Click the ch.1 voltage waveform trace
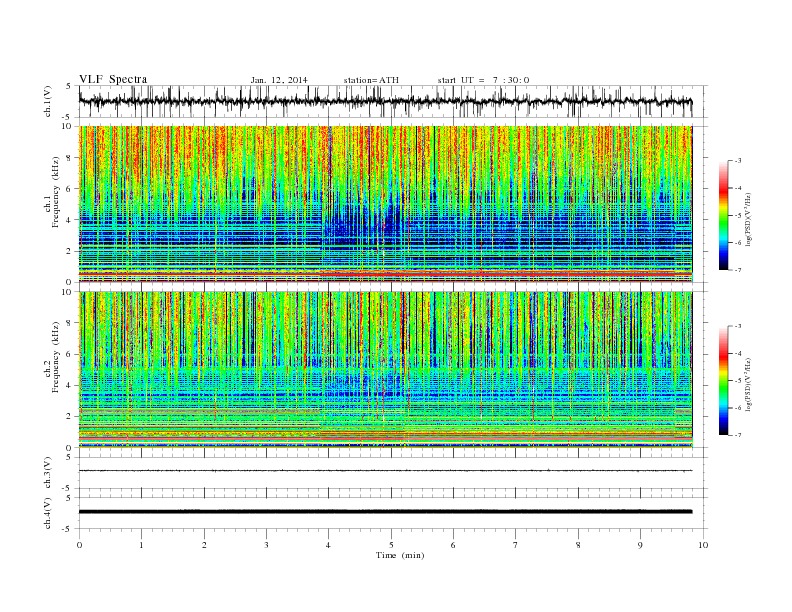The width and height of the screenshot is (792, 612). [x=385, y=101]
